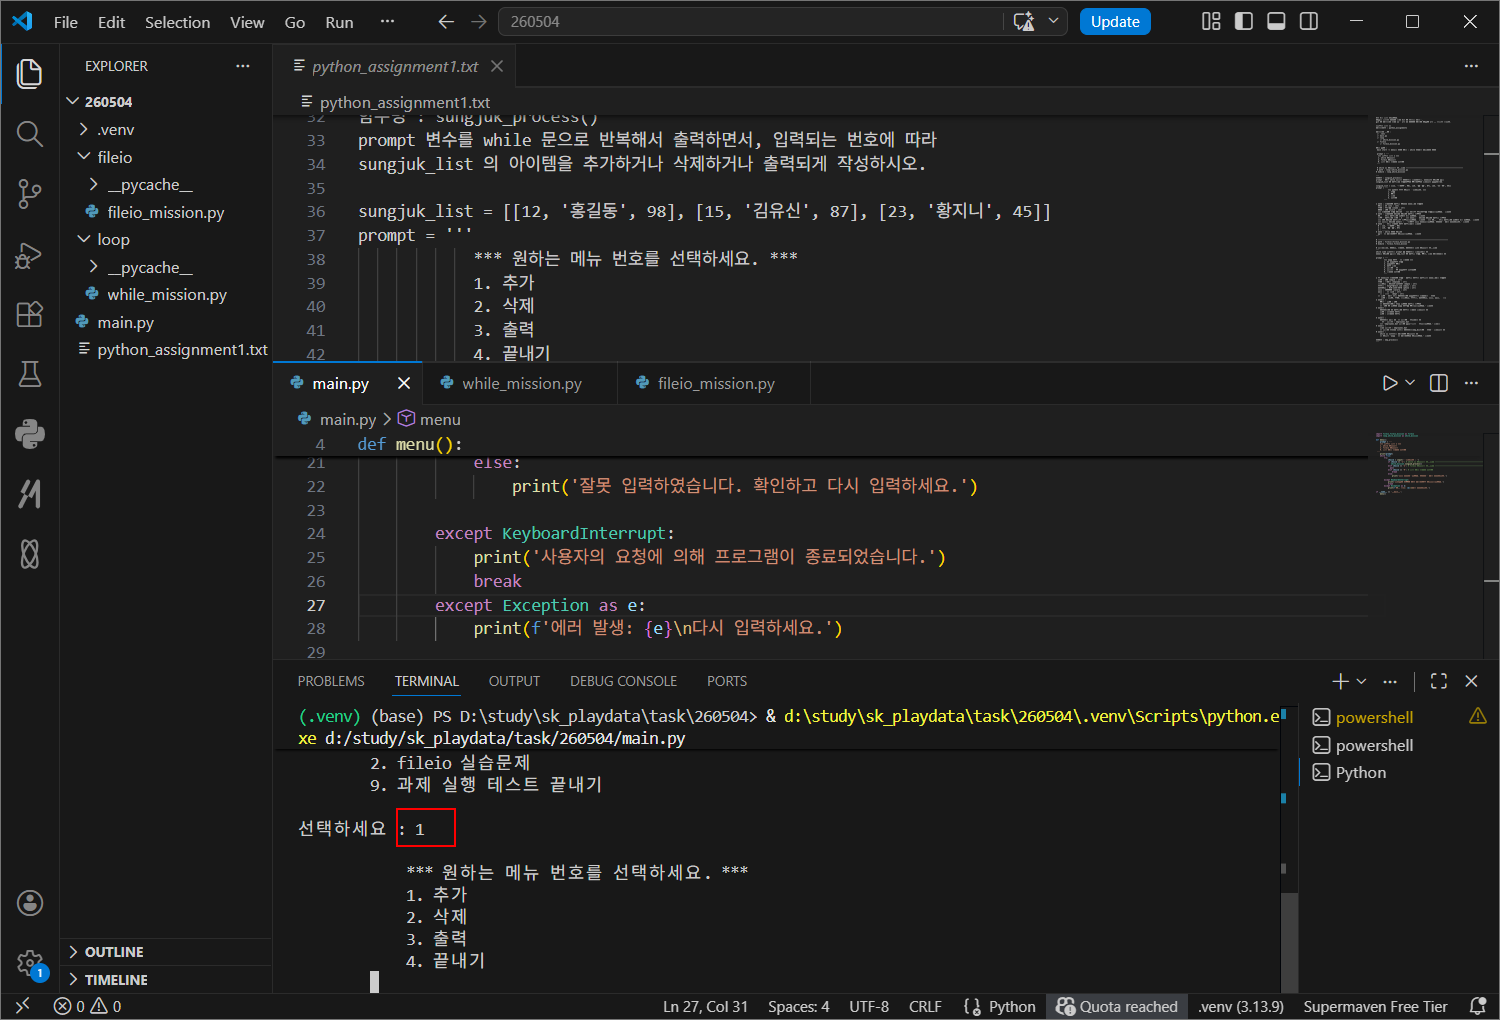This screenshot has height=1020, width=1500.
Task: Toggle Secondary Side Bar visibility
Action: tap(1309, 21)
